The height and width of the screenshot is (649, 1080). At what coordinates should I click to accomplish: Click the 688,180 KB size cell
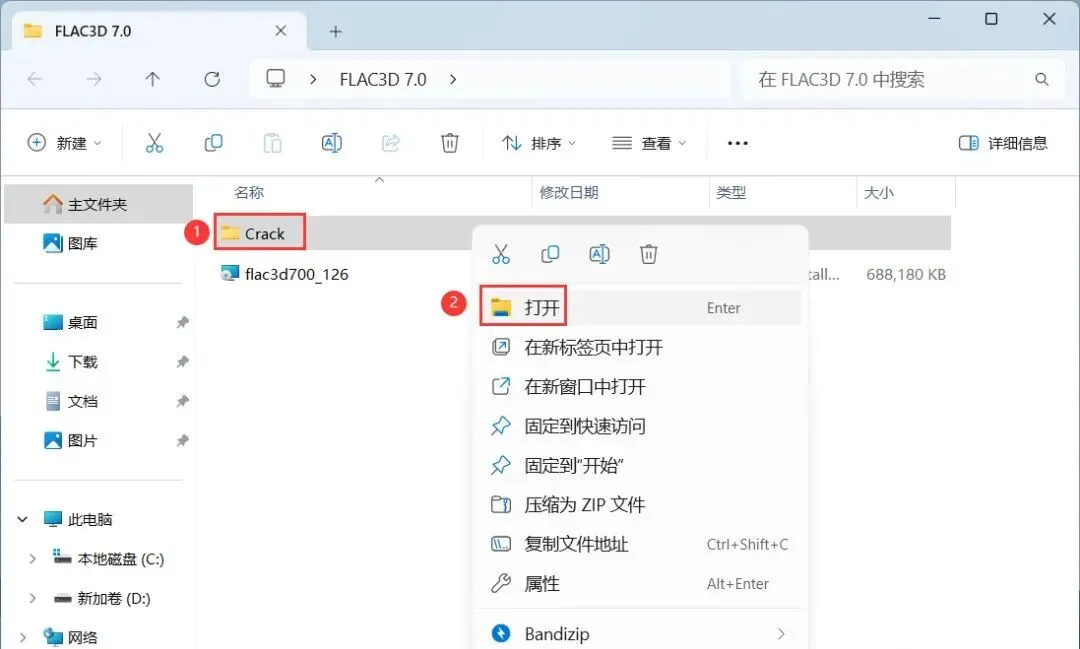tap(906, 274)
